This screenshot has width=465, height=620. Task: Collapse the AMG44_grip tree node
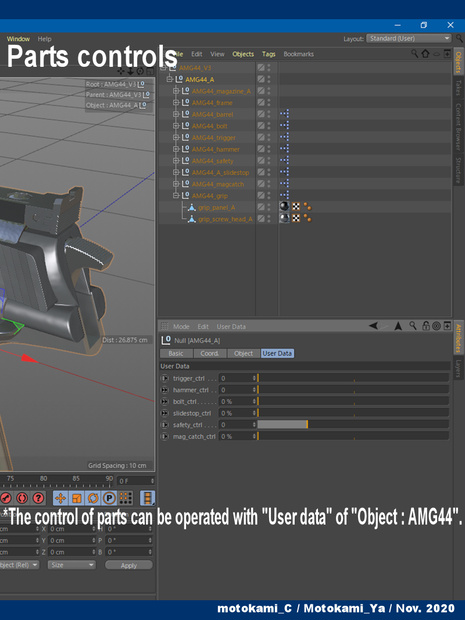(x=176, y=195)
